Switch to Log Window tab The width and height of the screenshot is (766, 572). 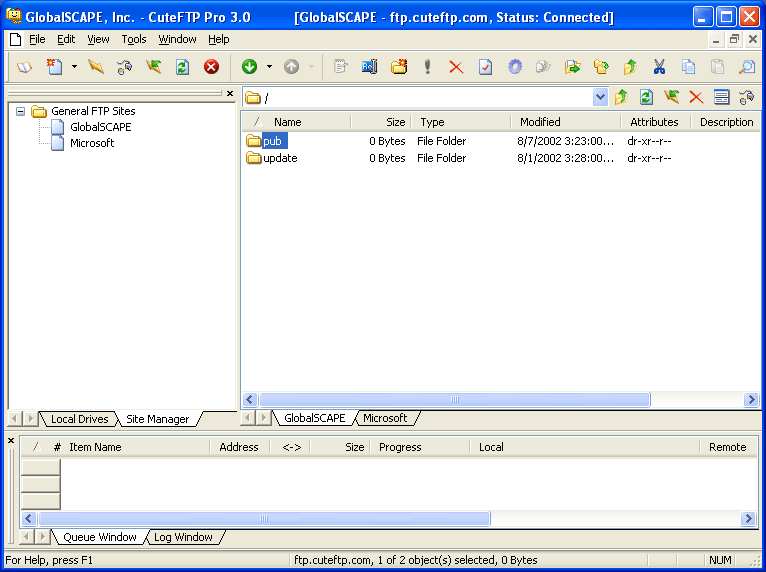click(183, 537)
